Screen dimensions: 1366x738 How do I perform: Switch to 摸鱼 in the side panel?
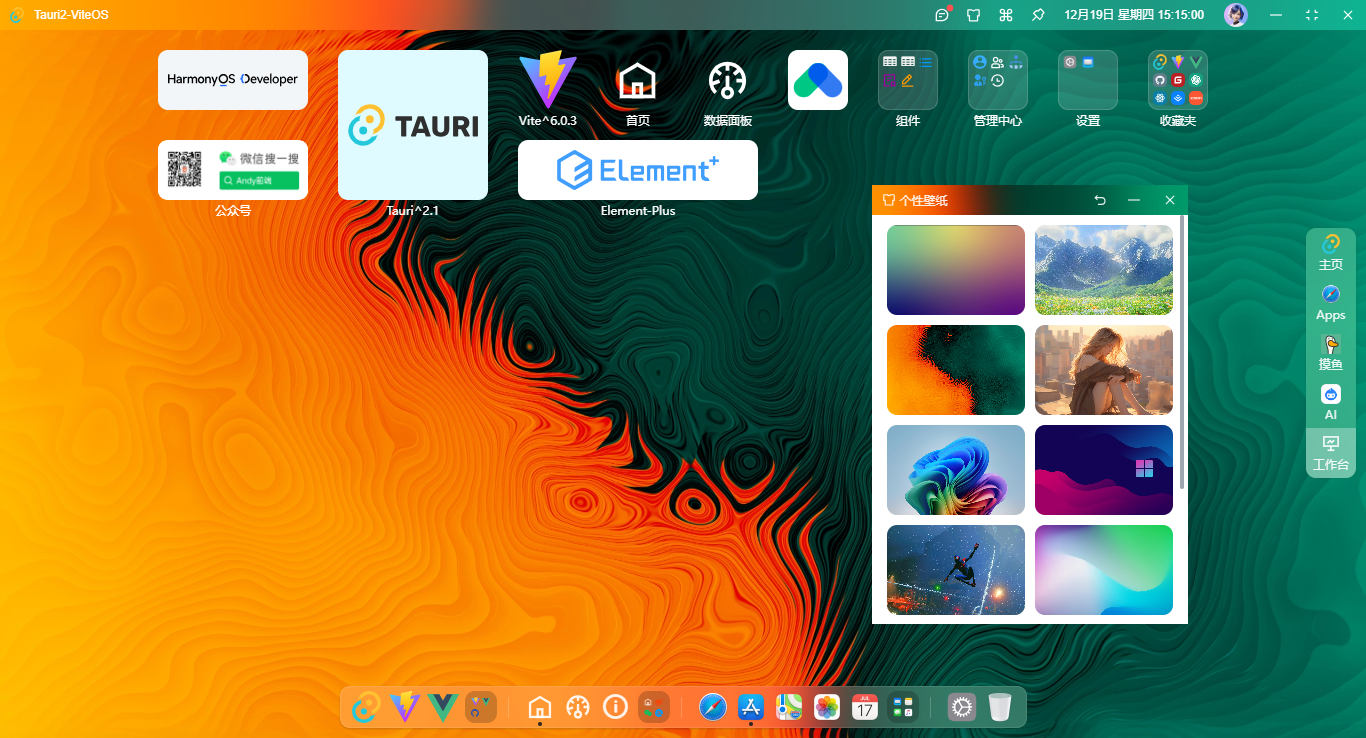[1331, 353]
